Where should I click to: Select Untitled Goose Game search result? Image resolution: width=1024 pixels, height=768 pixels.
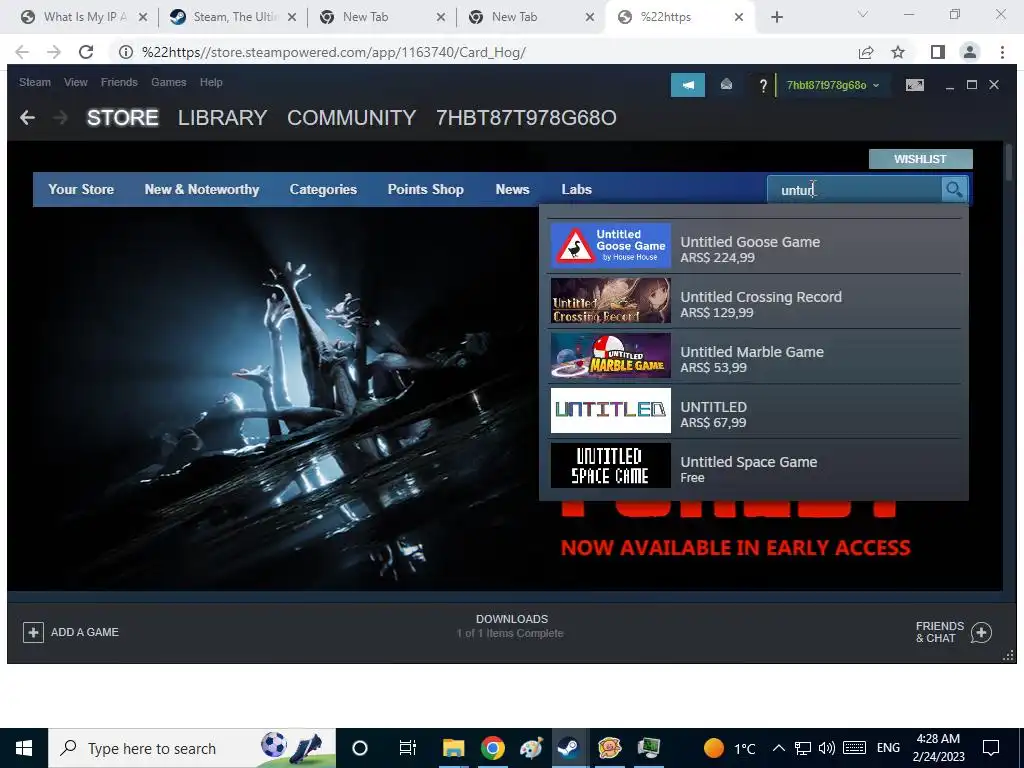(755, 246)
